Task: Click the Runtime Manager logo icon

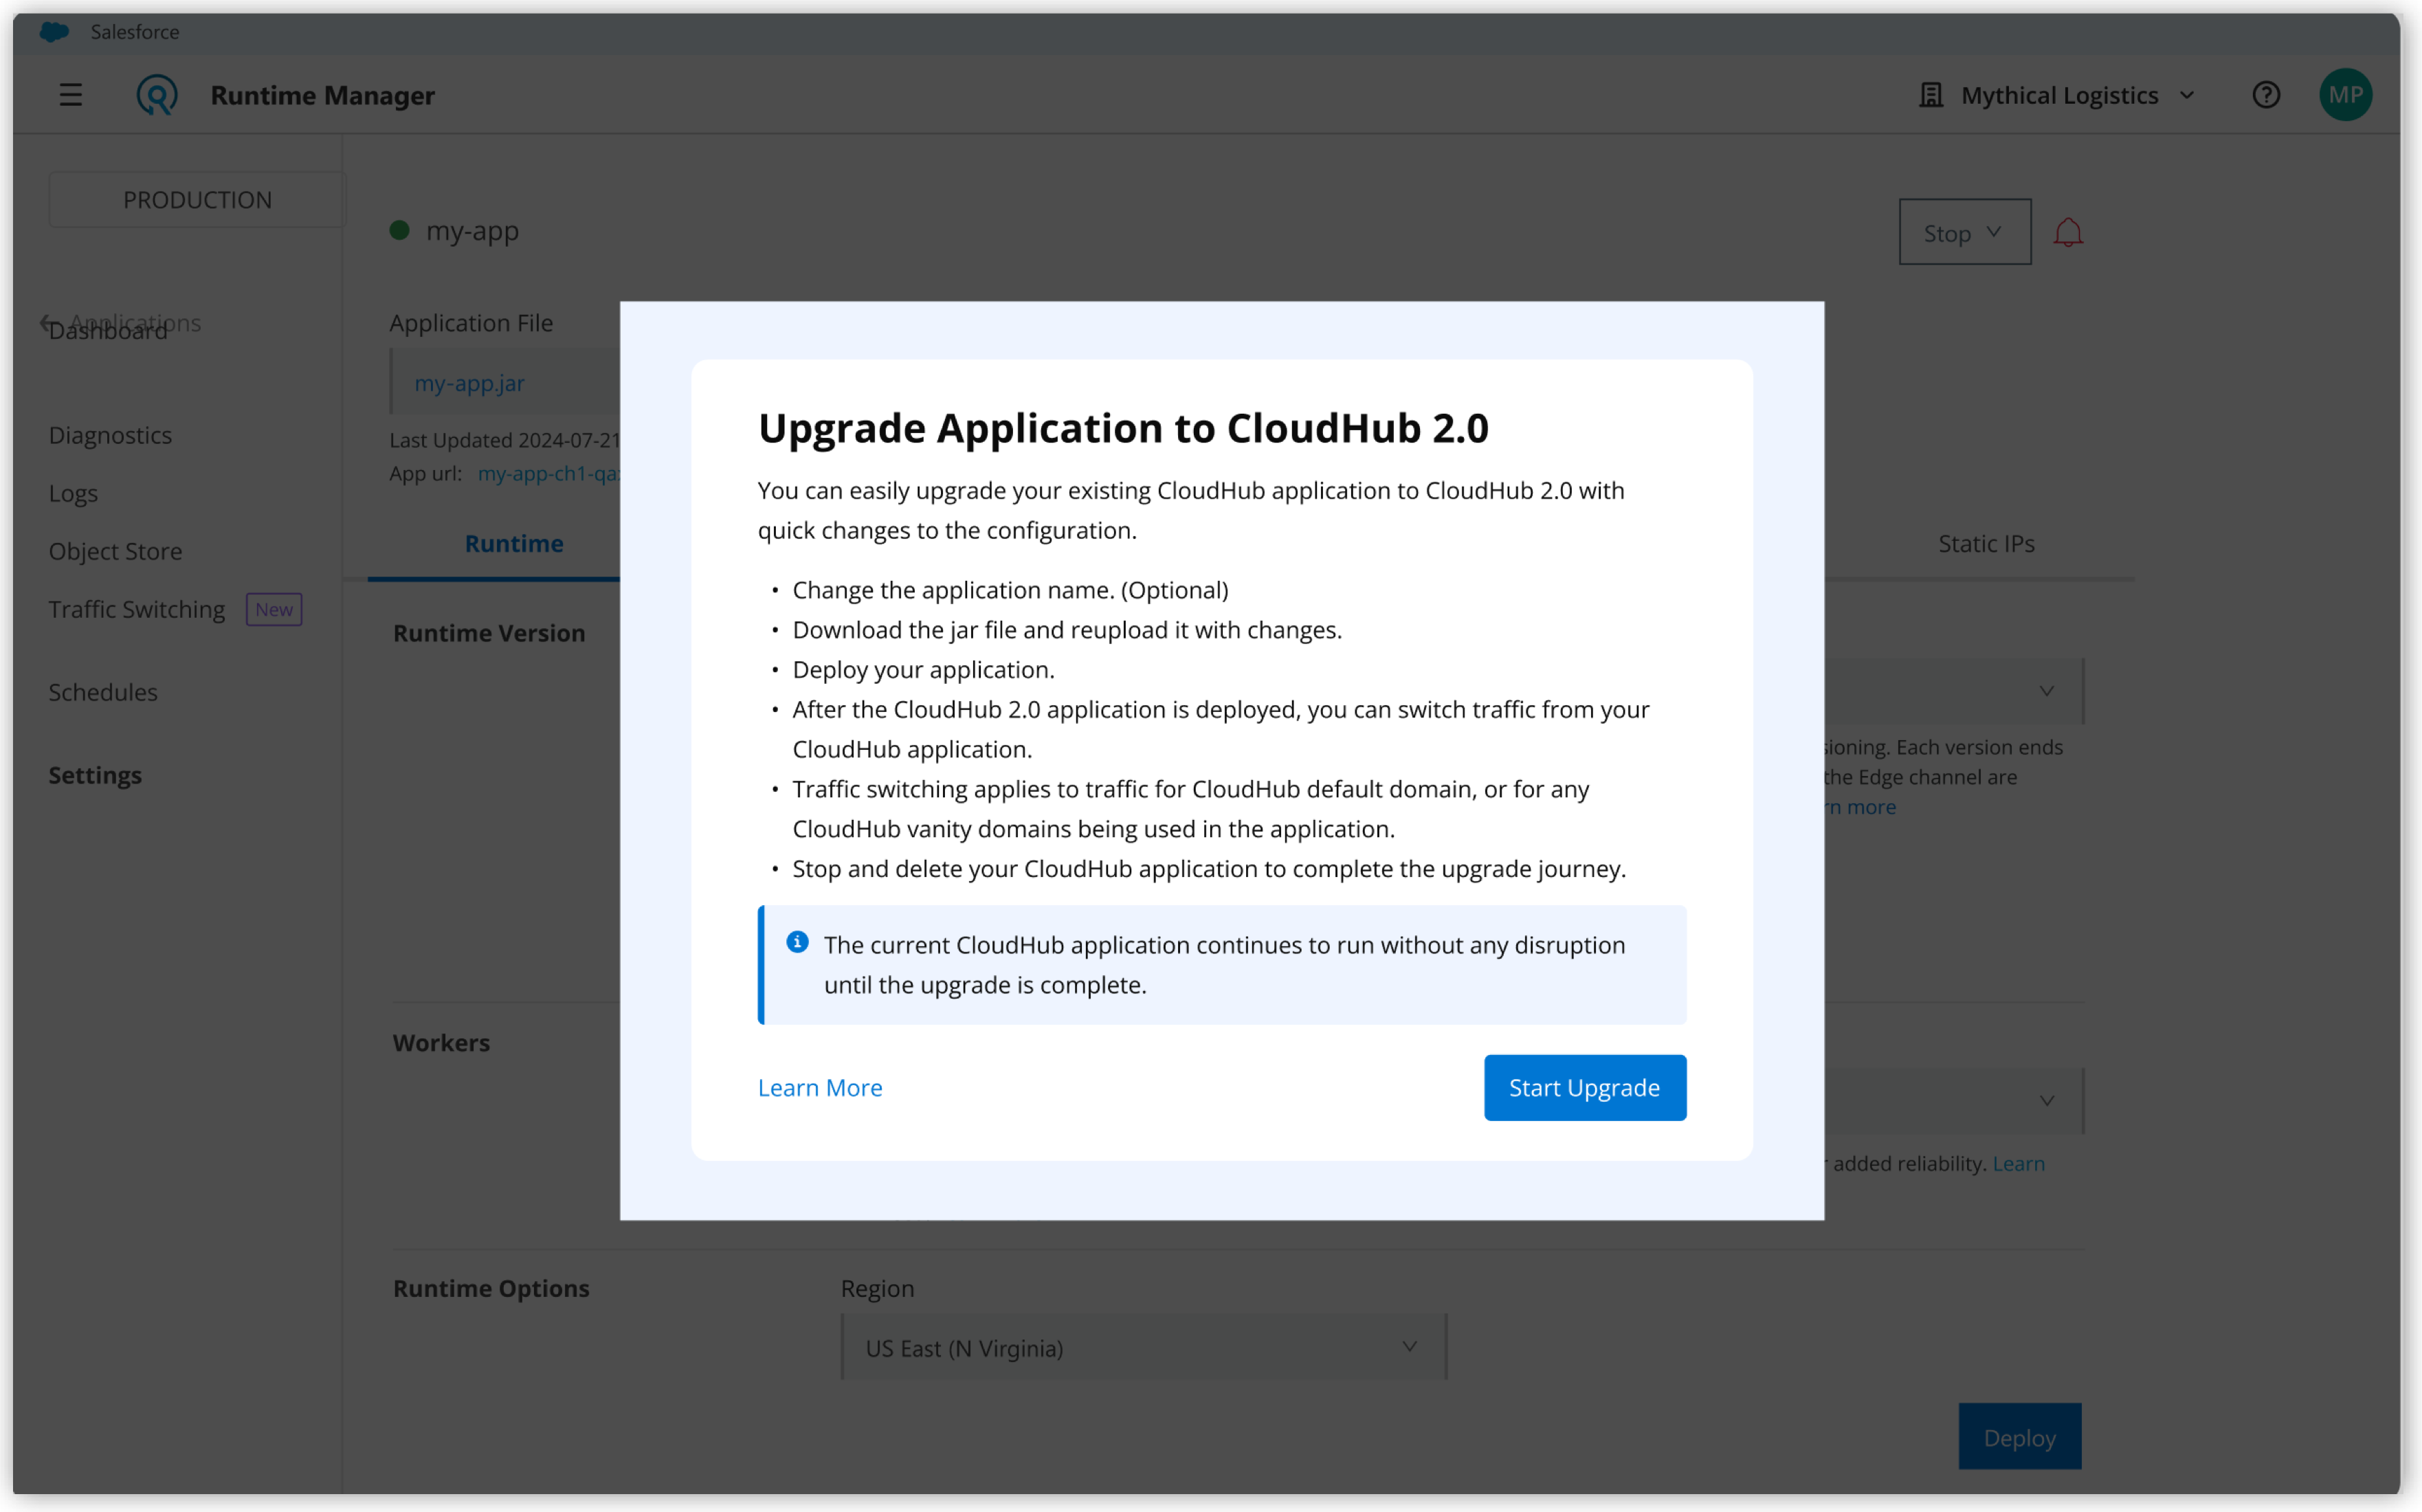Action: tap(156, 94)
